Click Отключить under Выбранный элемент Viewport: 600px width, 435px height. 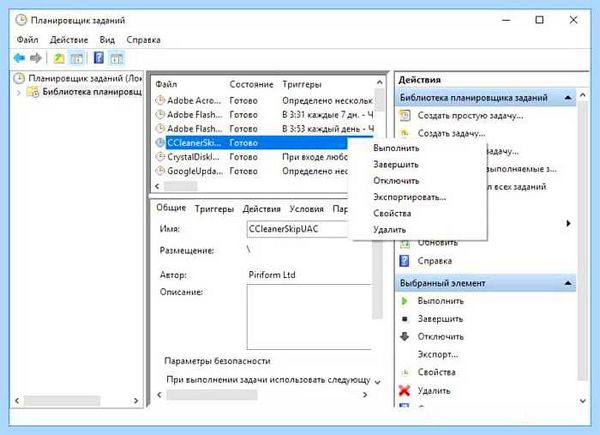440,337
